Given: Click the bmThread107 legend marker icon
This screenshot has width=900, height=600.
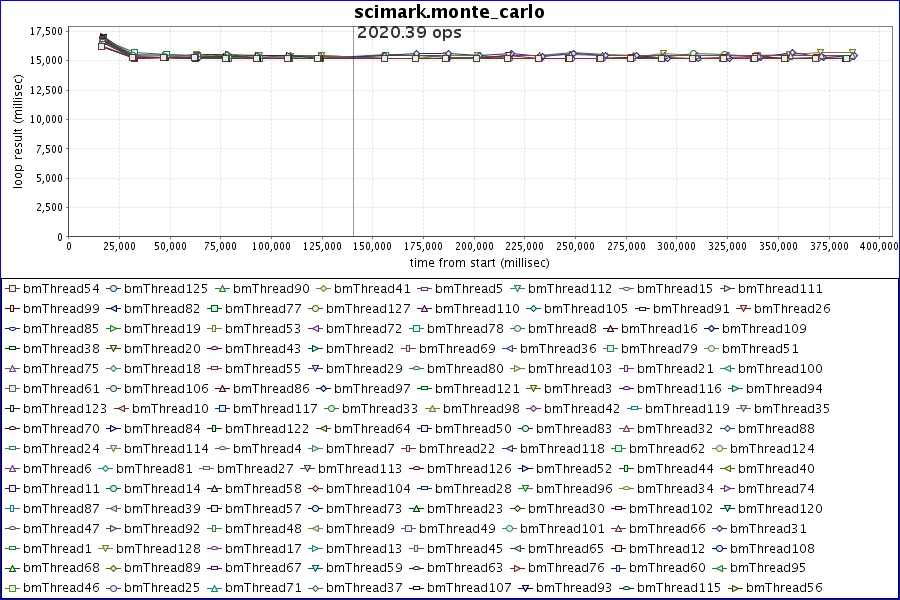Looking at the screenshot, I should tap(417, 588).
